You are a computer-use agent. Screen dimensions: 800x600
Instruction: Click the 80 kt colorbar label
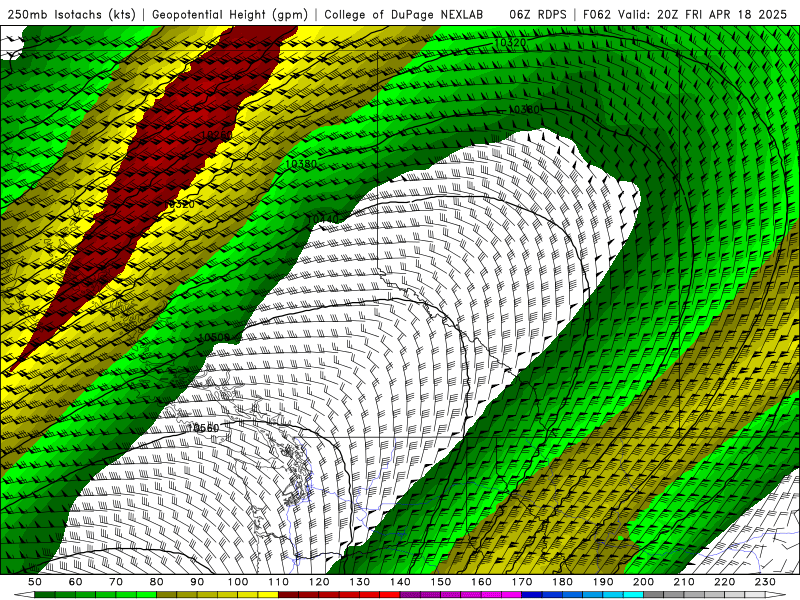[x=157, y=582]
